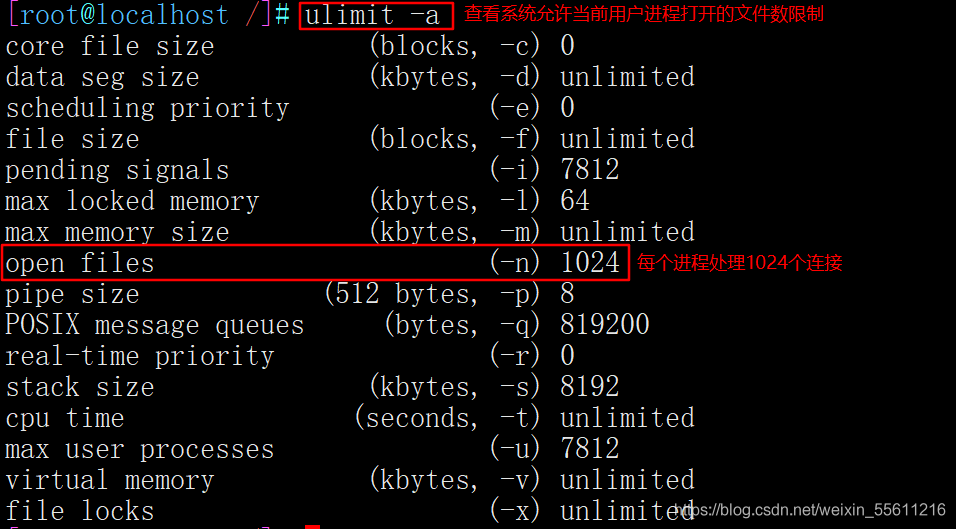
Task: Click the 'pending signals' label
Action: (x=117, y=170)
